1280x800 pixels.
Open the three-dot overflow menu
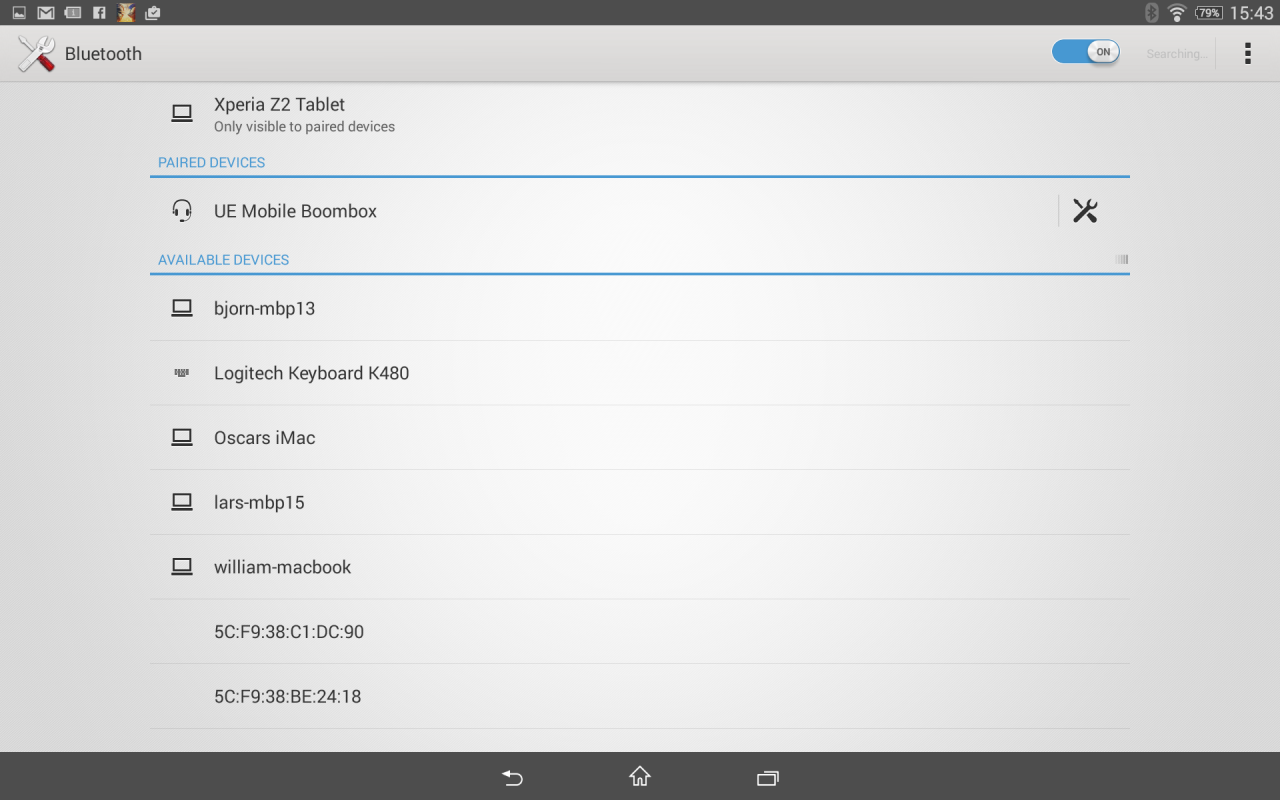click(1247, 54)
